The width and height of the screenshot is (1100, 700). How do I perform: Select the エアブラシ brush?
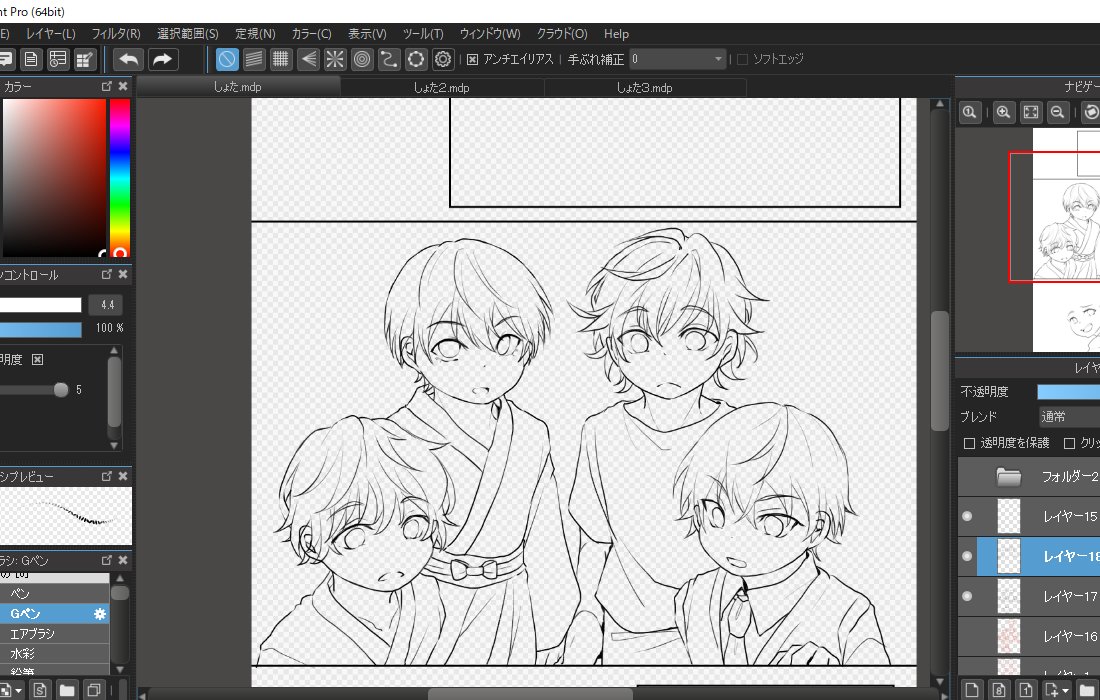click(55, 633)
